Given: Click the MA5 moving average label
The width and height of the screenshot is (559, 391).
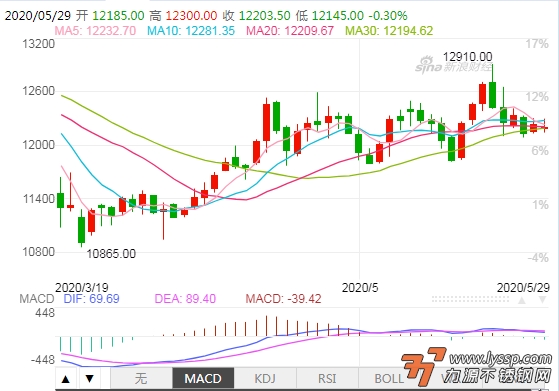Looking at the screenshot, I should tap(95, 31).
